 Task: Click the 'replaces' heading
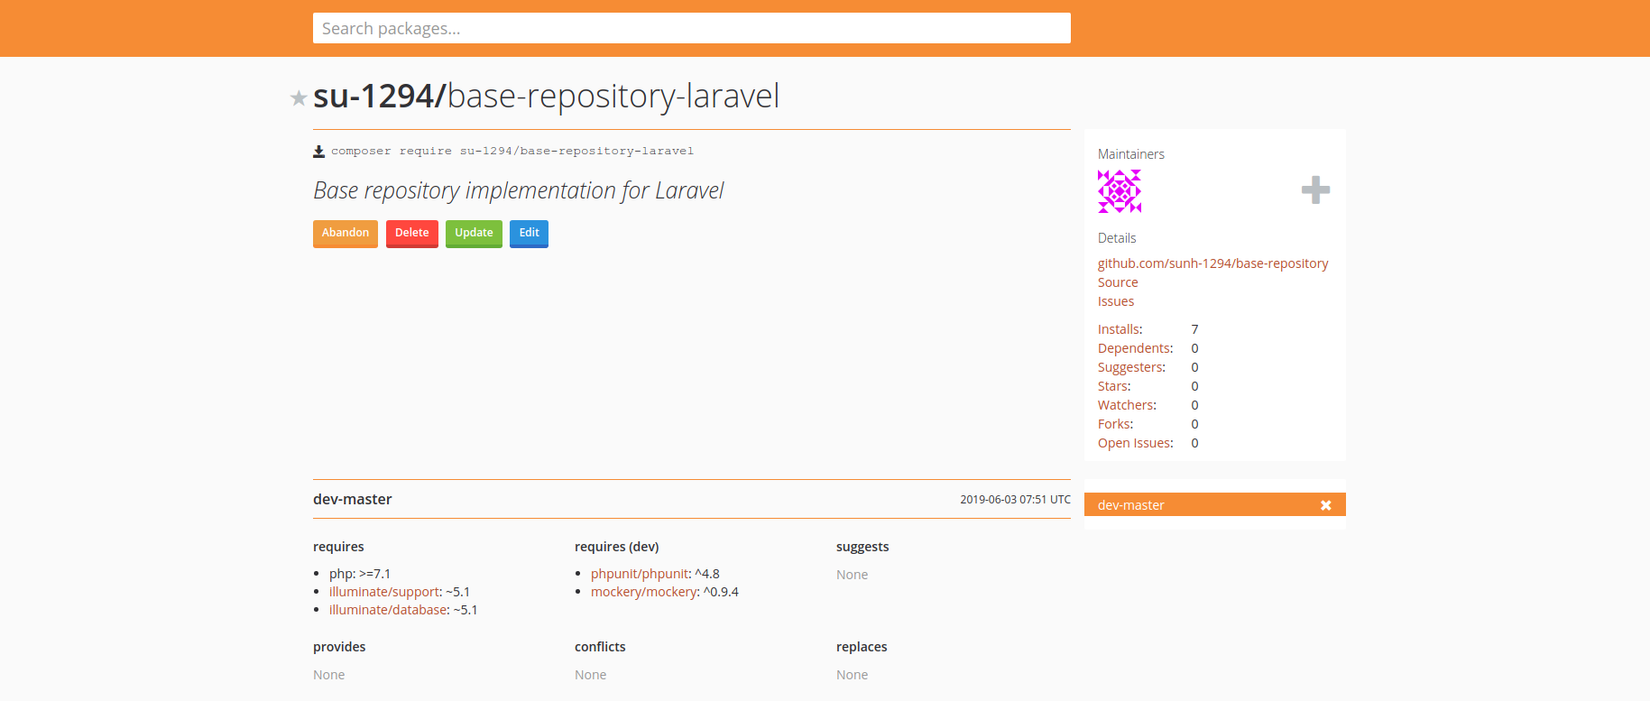862,647
